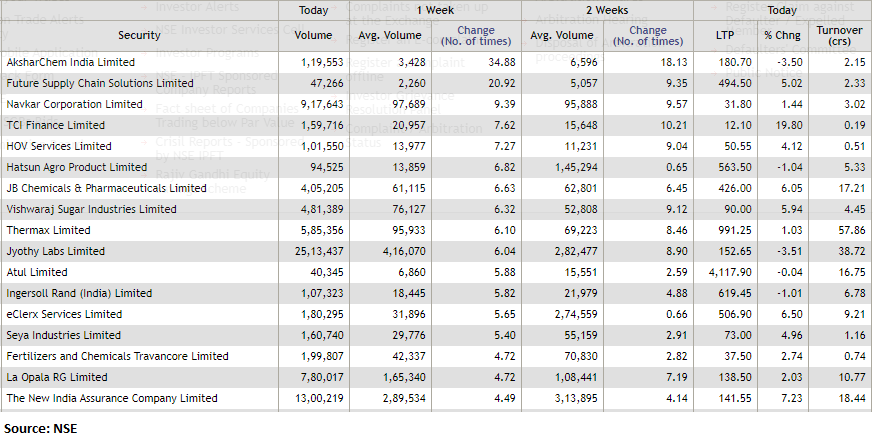Click AksharChem today volume 1,19,553

[x=322, y=62]
